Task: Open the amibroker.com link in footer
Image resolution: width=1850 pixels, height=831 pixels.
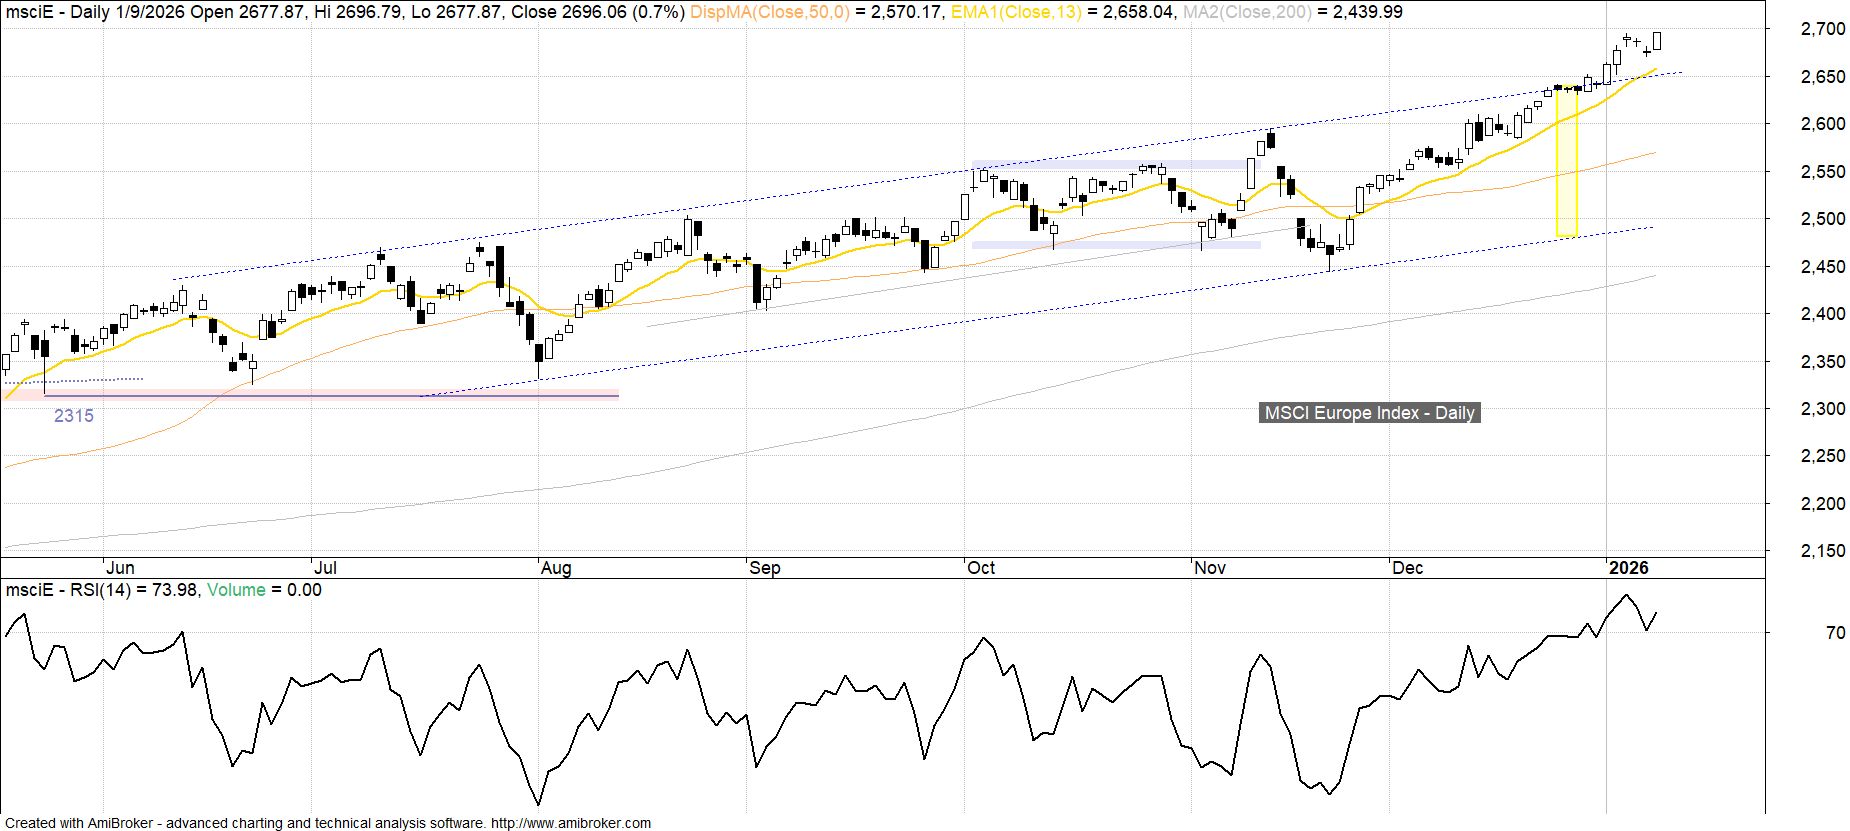Action: point(570,823)
